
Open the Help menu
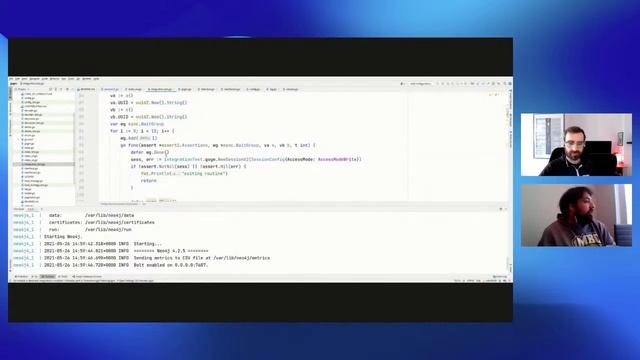click(x=96, y=79)
